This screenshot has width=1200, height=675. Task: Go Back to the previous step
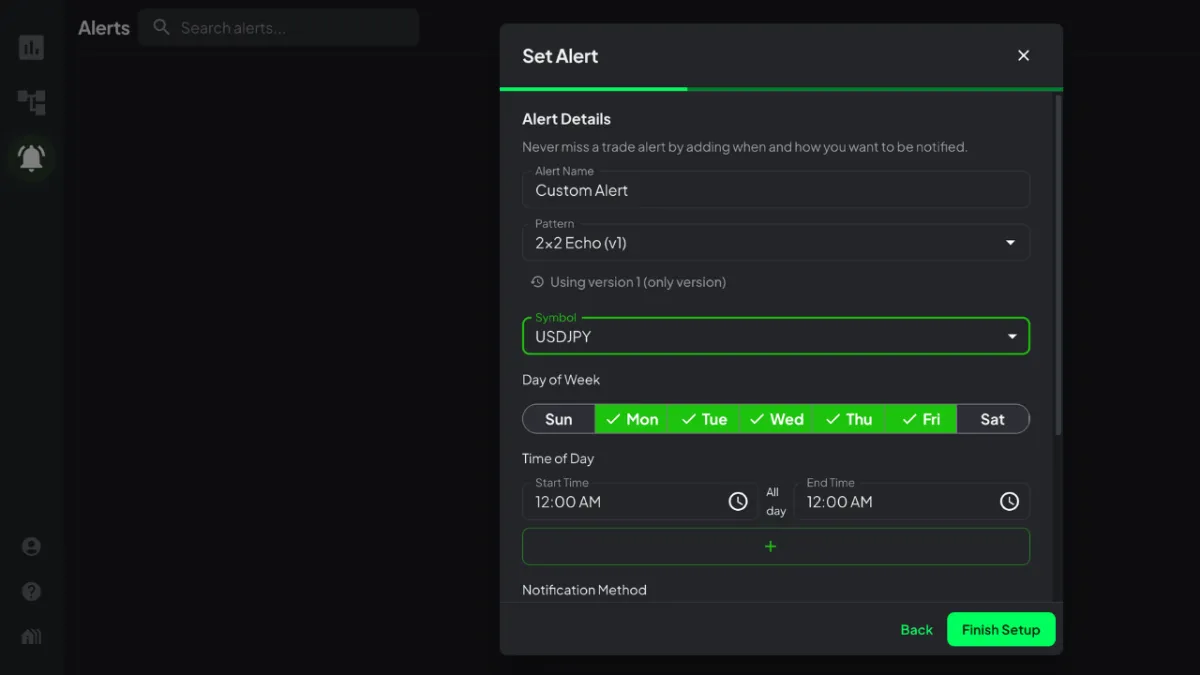pyautogui.click(x=916, y=630)
